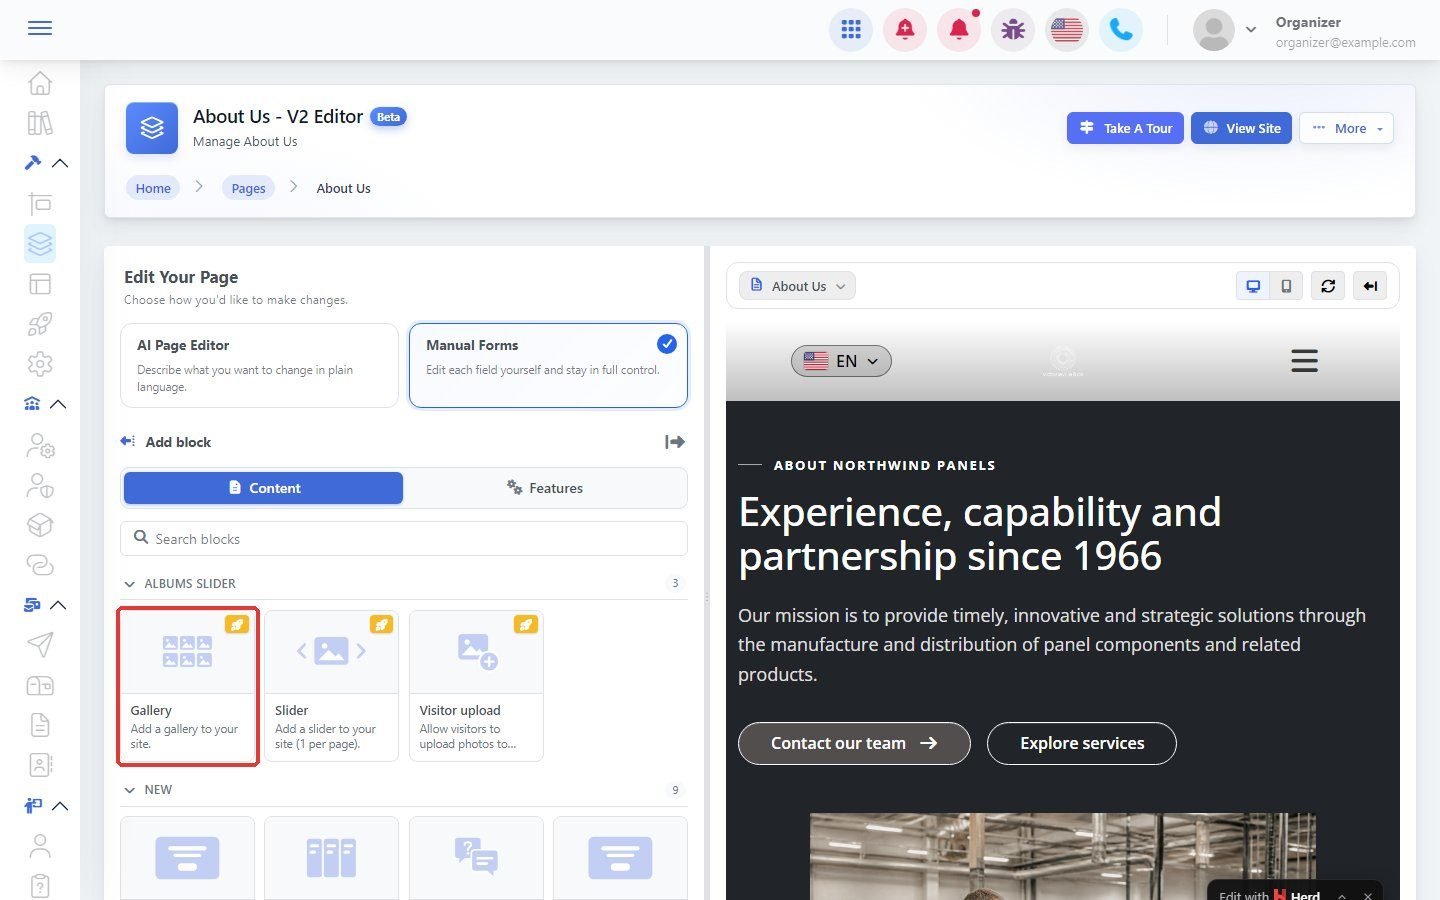Click the home icon in left sidebar
The width and height of the screenshot is (1440, 900).
40,82
